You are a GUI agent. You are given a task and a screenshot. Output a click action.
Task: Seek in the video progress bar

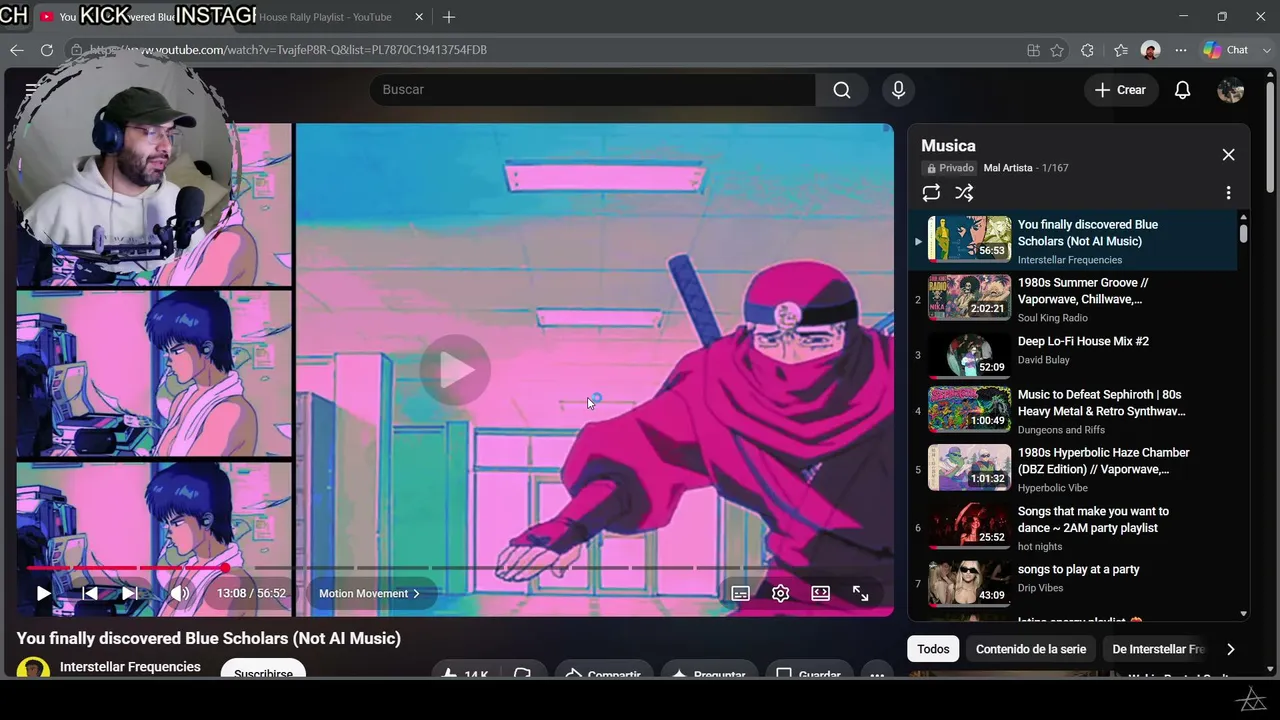455,568
